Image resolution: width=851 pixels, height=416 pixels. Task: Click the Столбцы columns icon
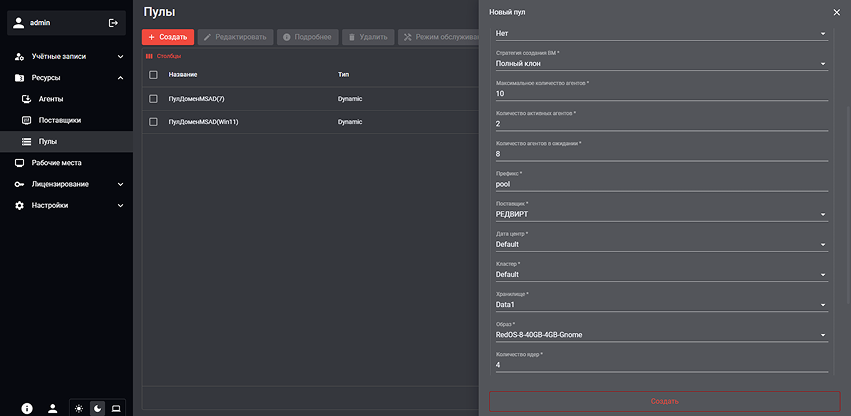coord(151,56)
